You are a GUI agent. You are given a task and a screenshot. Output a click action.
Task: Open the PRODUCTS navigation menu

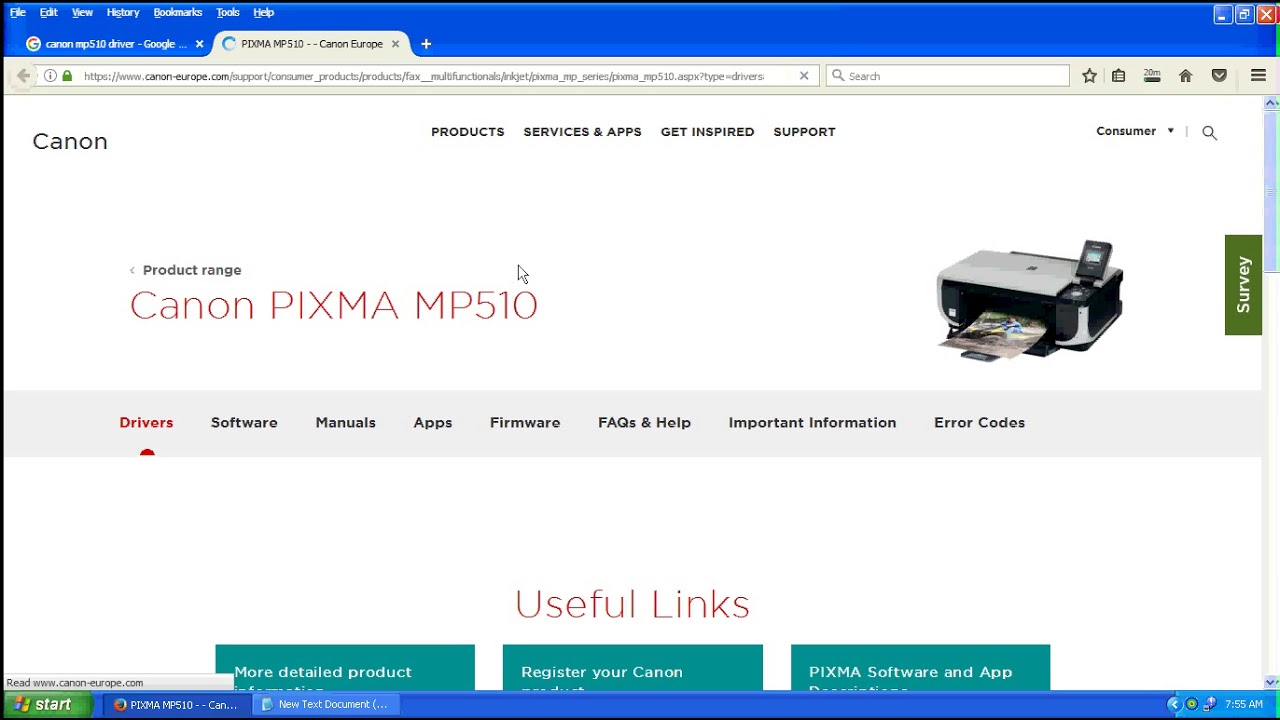tap(468, 132)
